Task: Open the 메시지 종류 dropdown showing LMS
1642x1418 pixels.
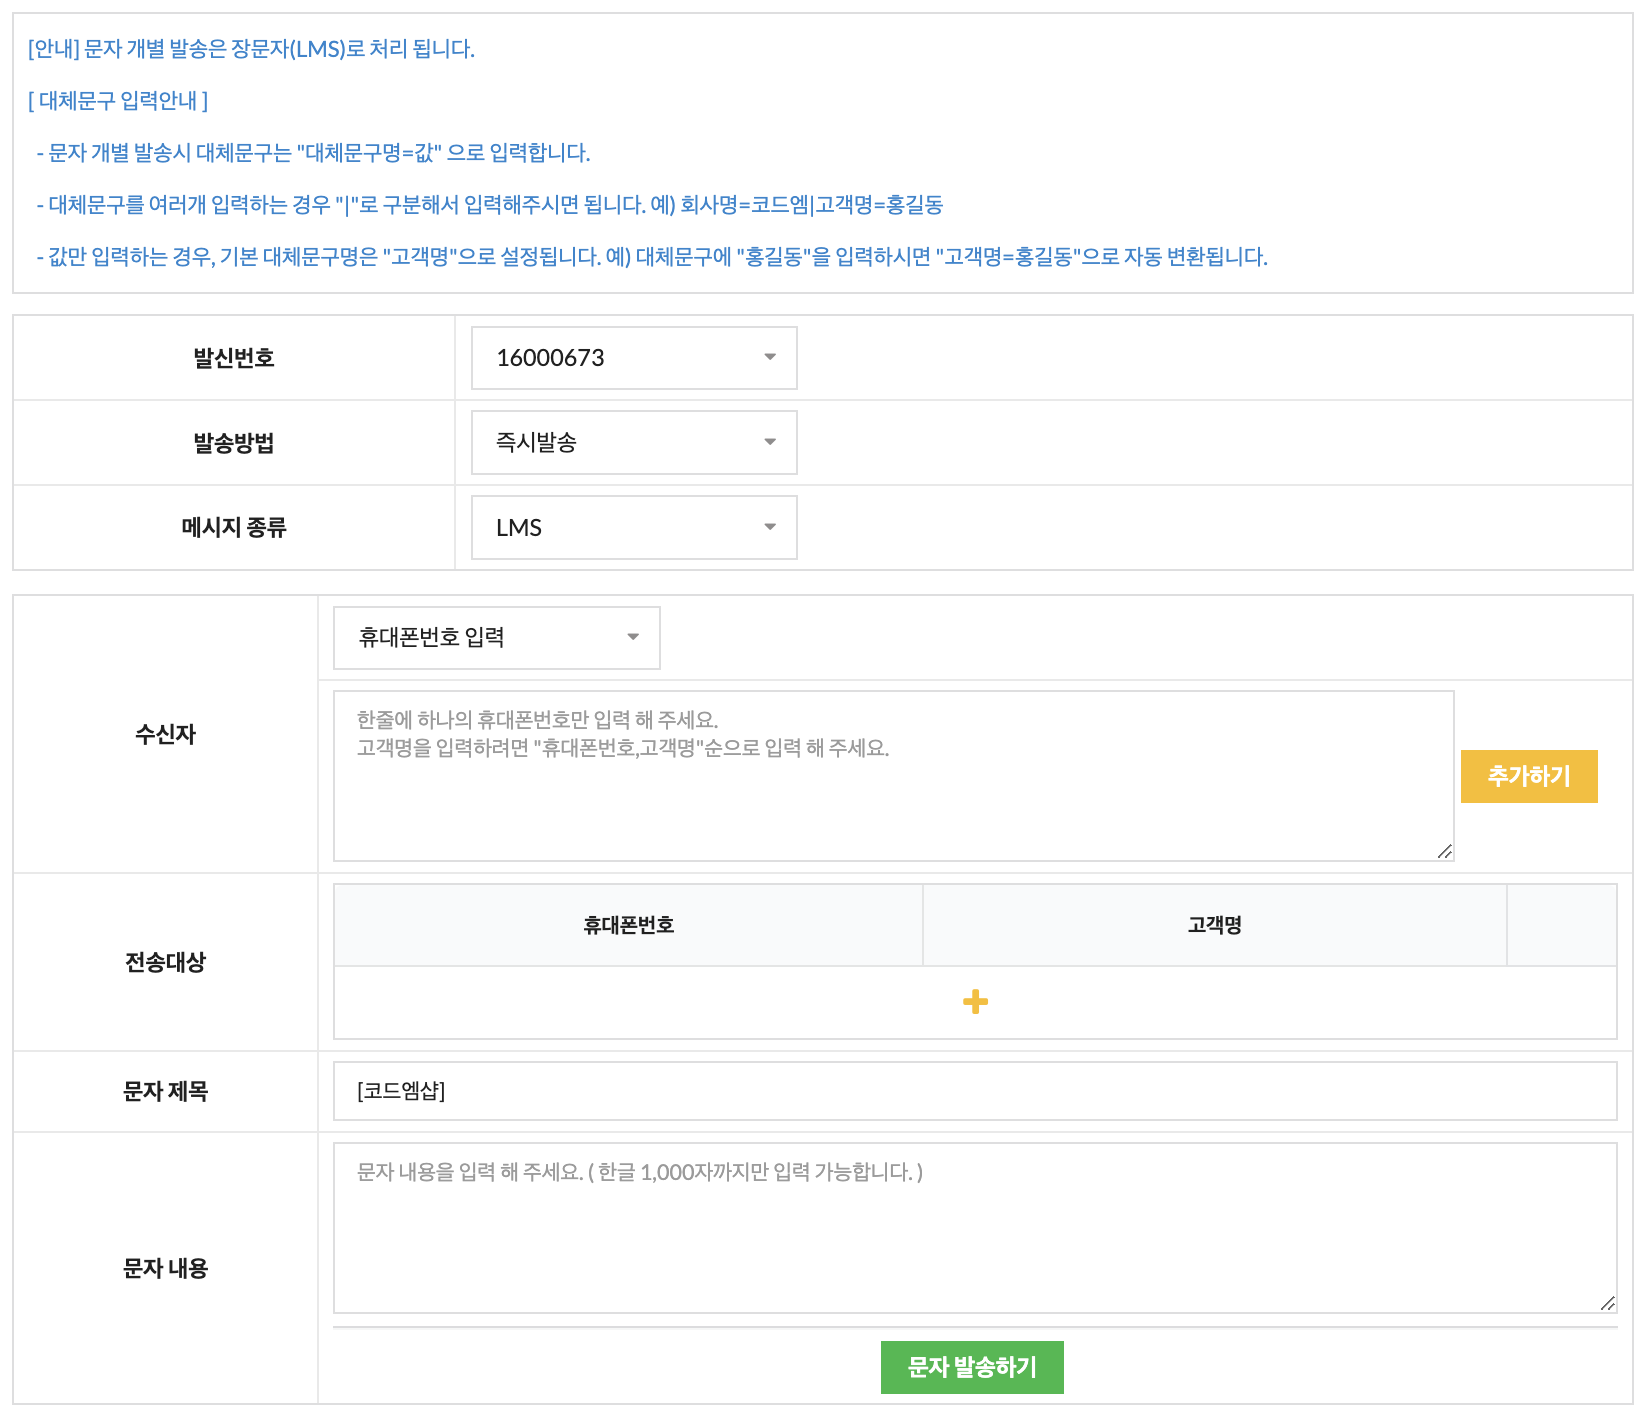Action: pos(634,527)
